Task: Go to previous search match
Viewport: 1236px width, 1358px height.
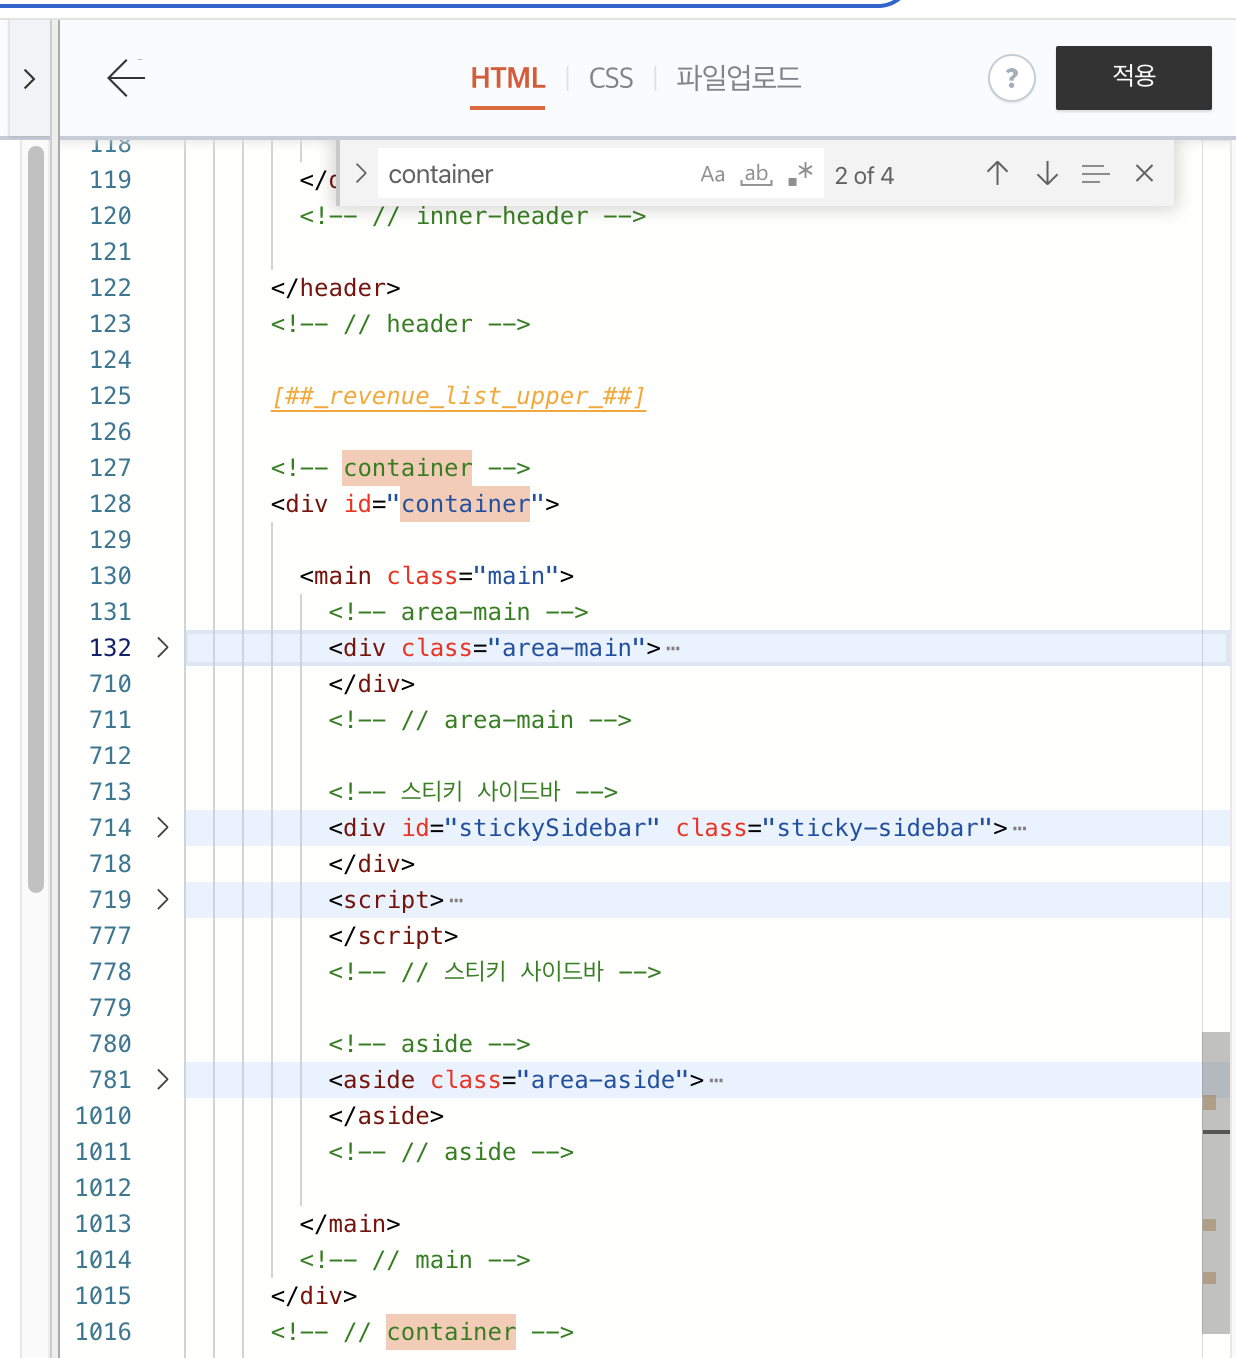Action: 997,174
